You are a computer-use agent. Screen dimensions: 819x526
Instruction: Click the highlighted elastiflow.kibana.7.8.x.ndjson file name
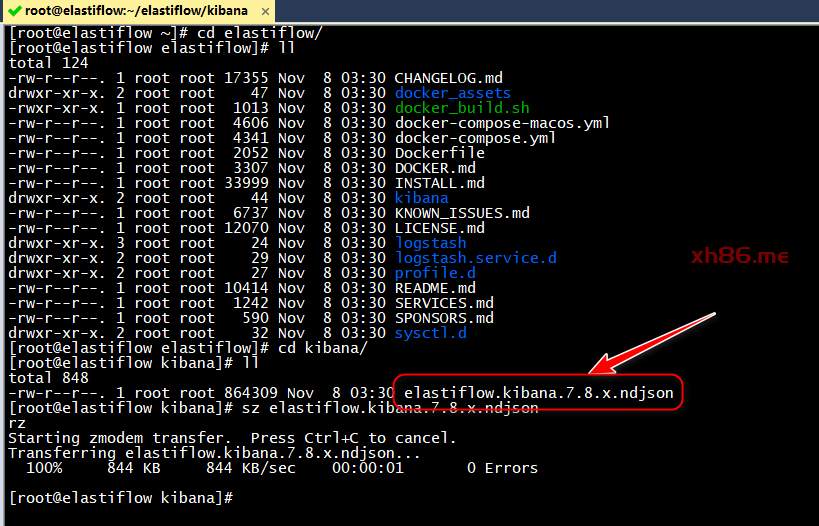coord(538,393)
